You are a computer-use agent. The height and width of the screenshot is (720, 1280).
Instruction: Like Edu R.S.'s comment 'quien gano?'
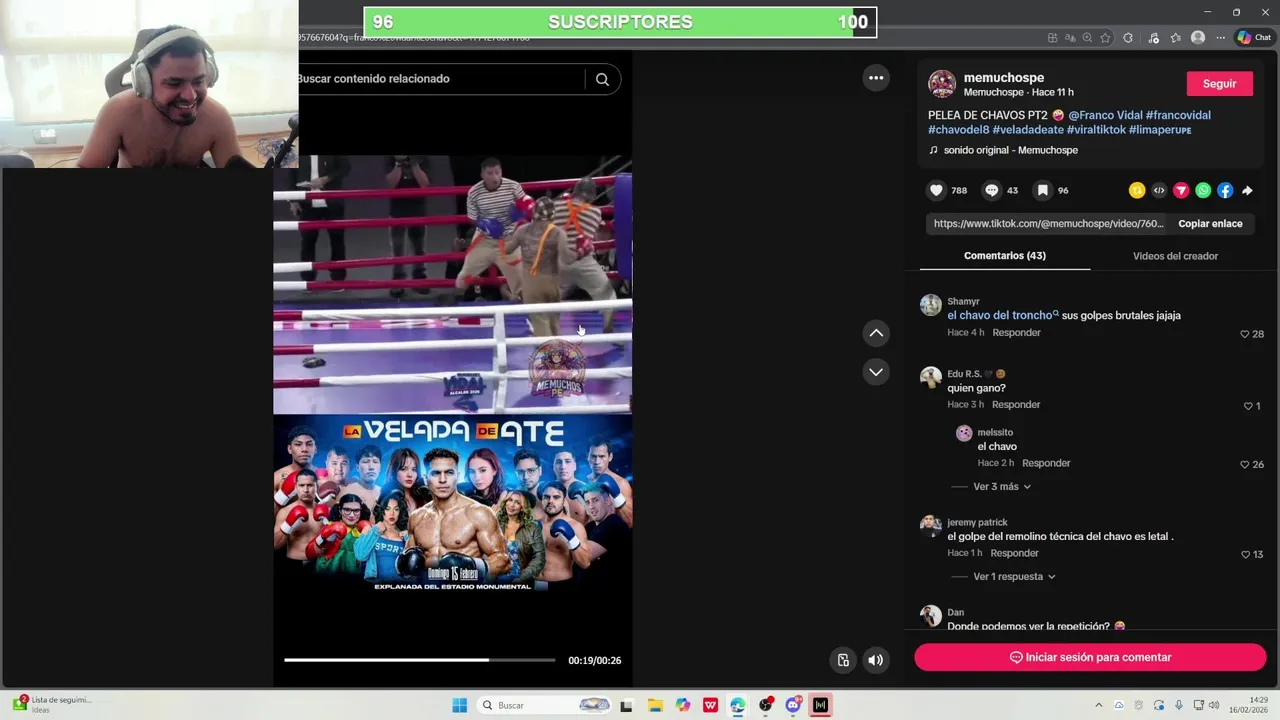pyautogui.click(x=1248, y=406)
